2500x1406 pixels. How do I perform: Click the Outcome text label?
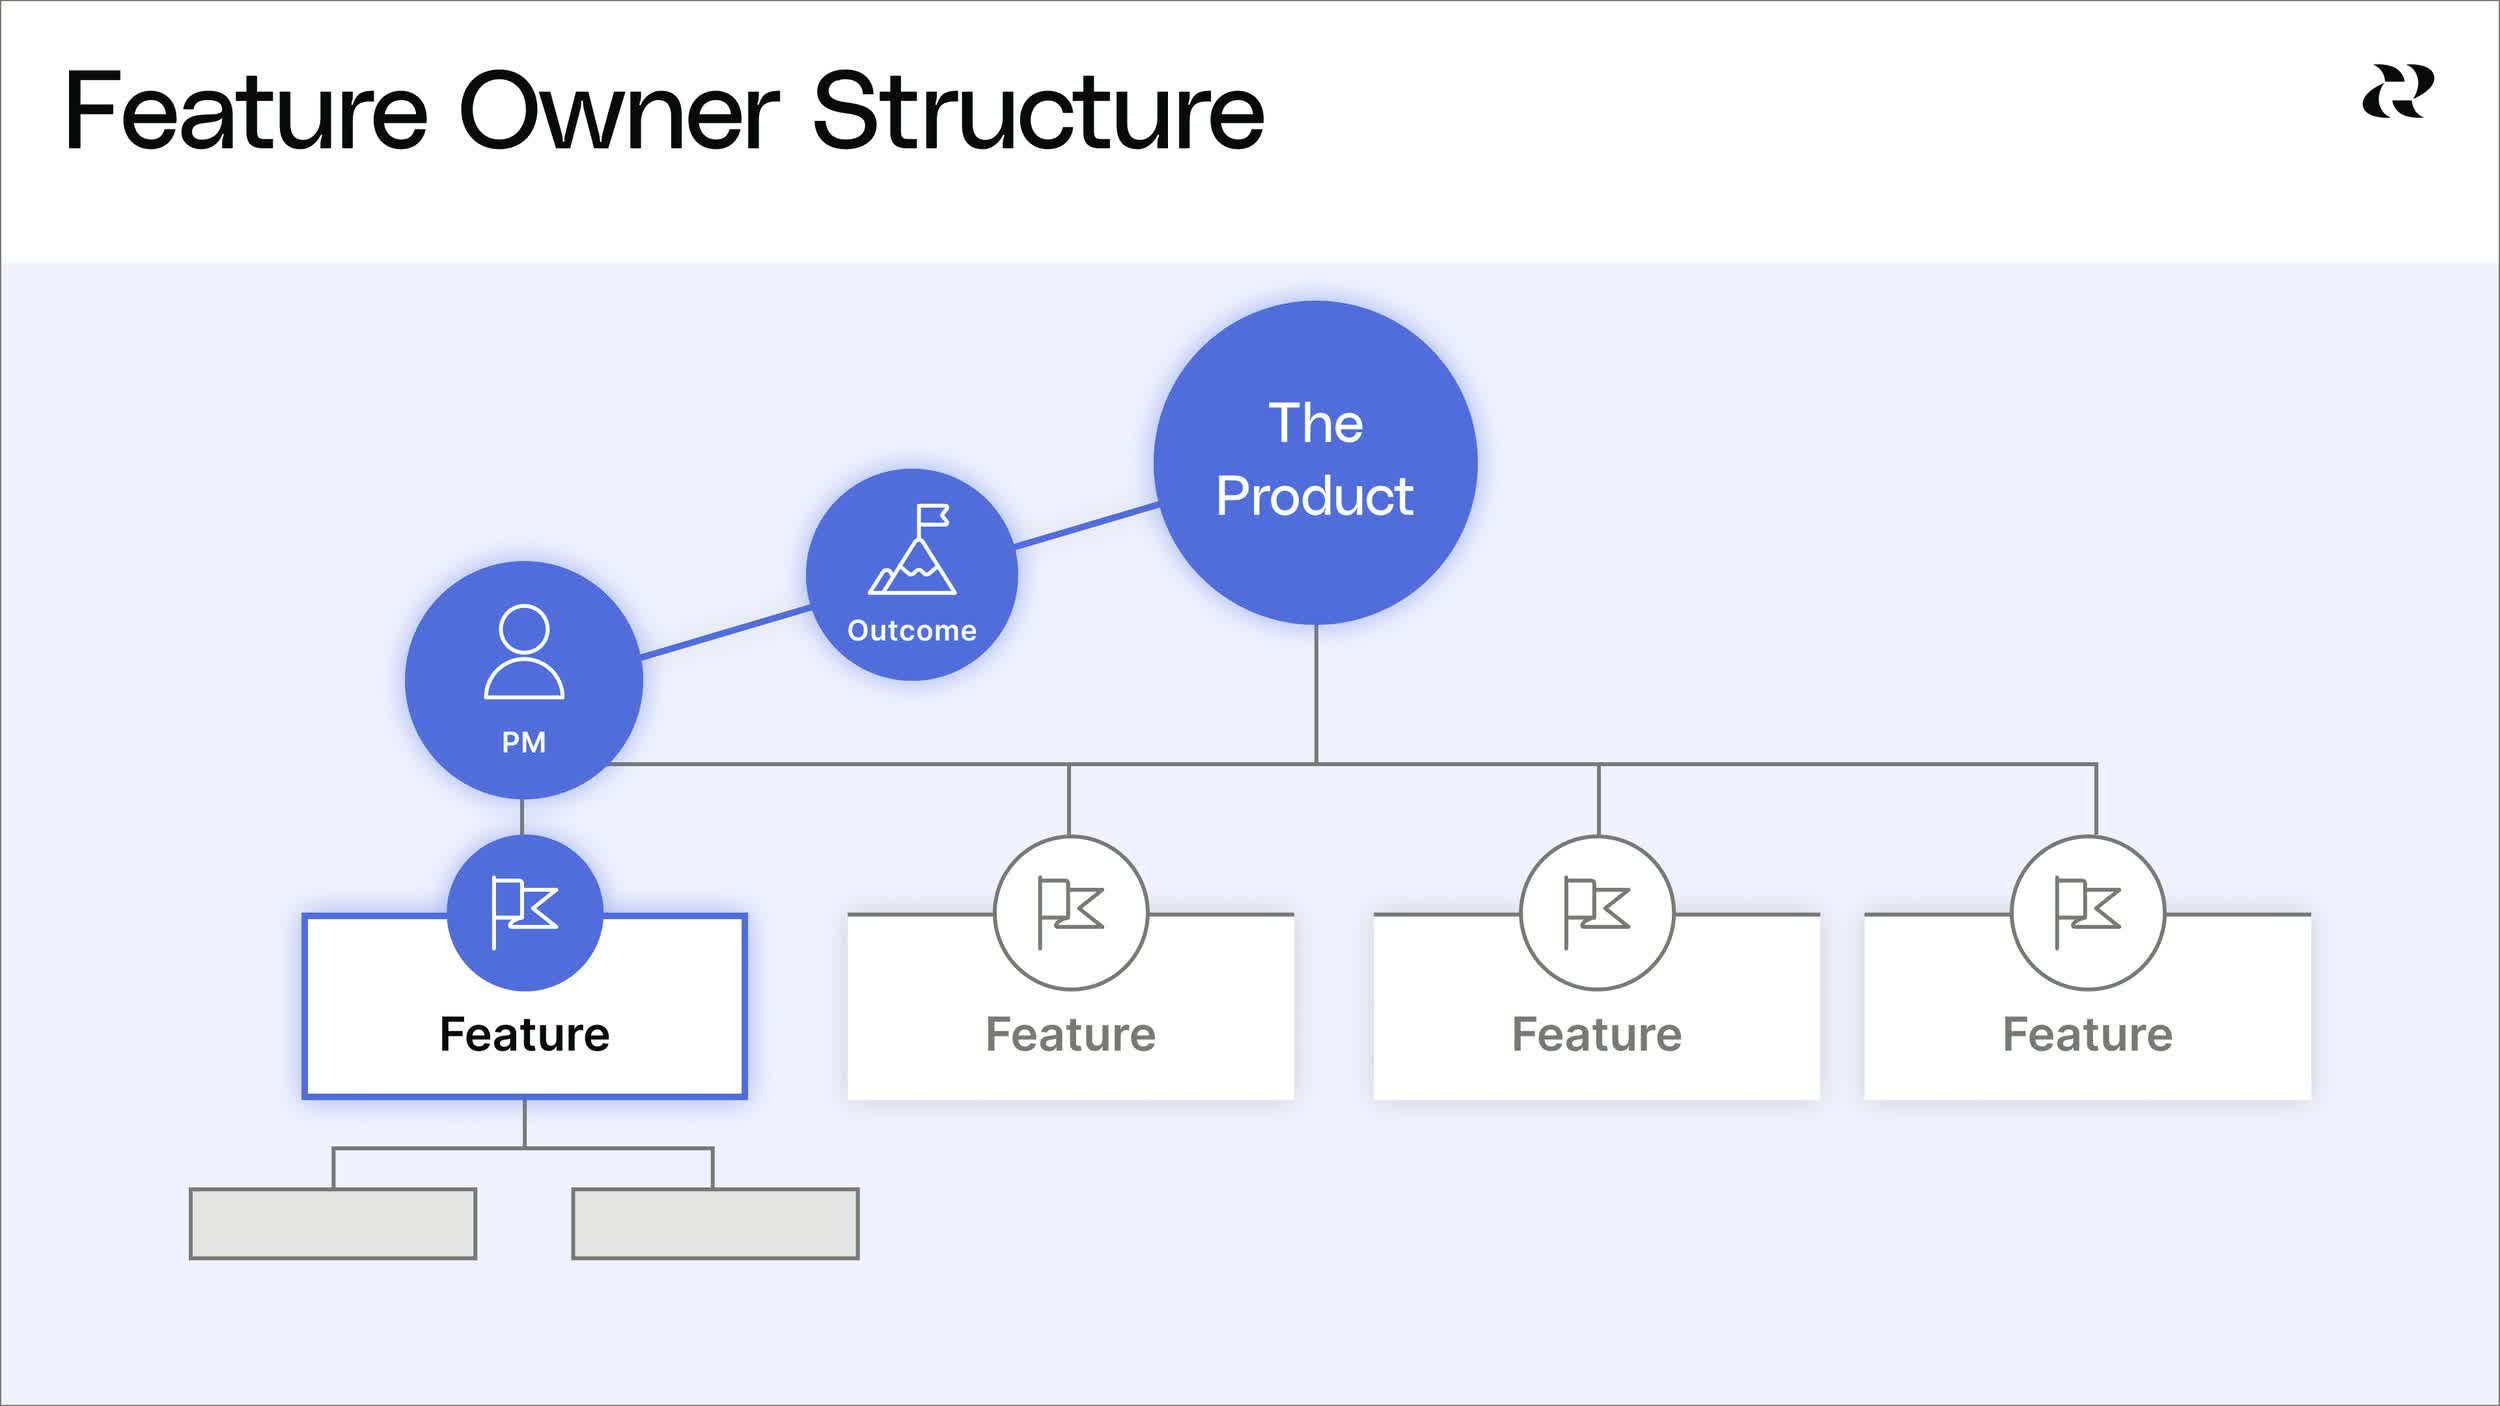(x=912, y=630)
